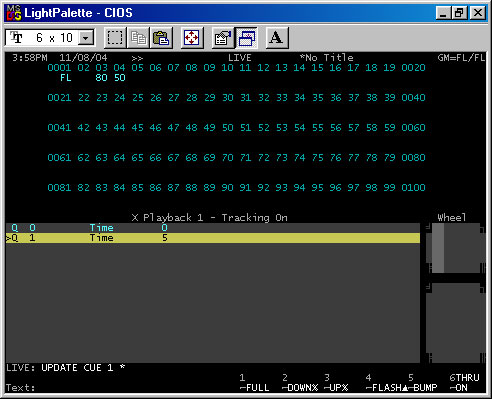Expand the 6 x 10 font size dropdown
Screen dimensions: 492x399
pos(86,38)
